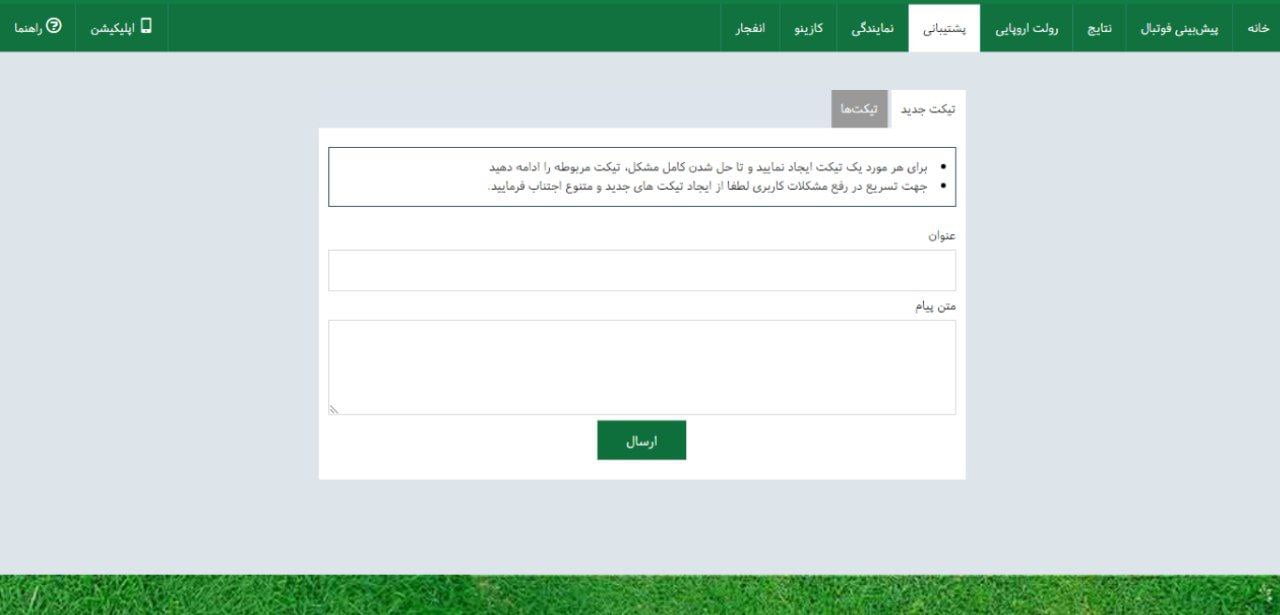1280x615 pixels.
Task: Click inside the عنوان title input field
Action: 641,269
